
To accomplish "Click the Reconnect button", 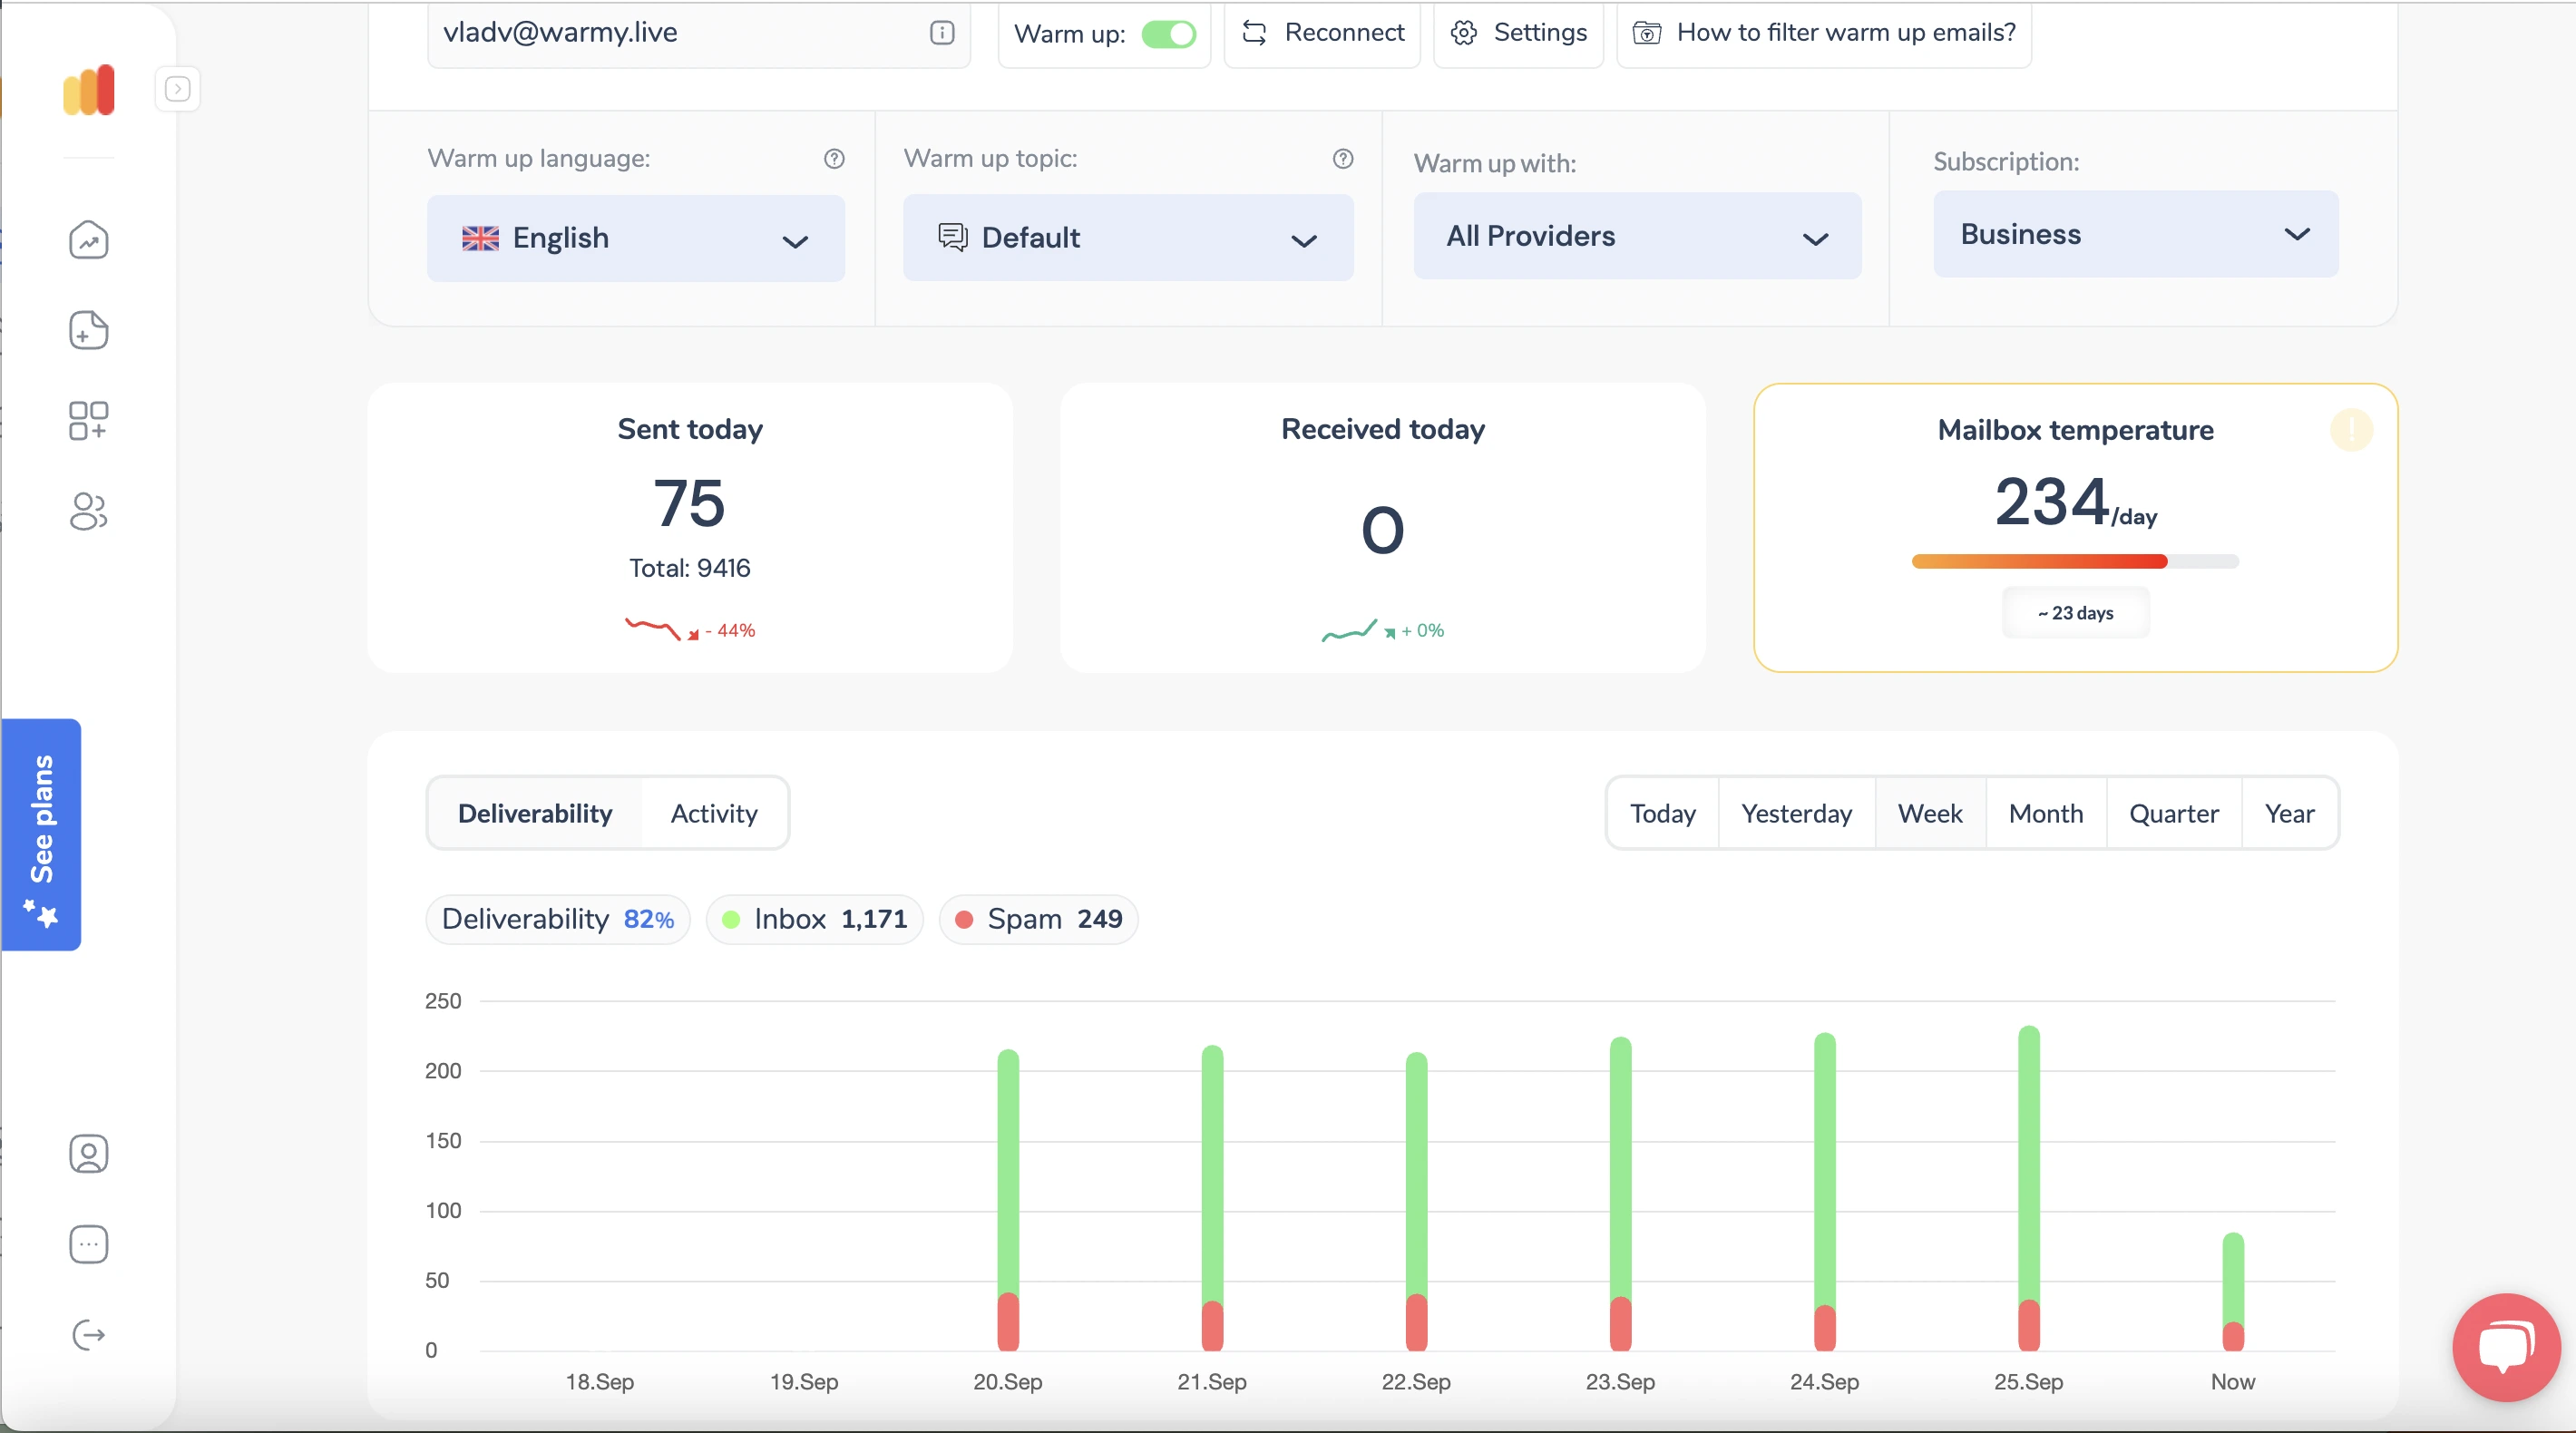I will (x=1322, y=33).
